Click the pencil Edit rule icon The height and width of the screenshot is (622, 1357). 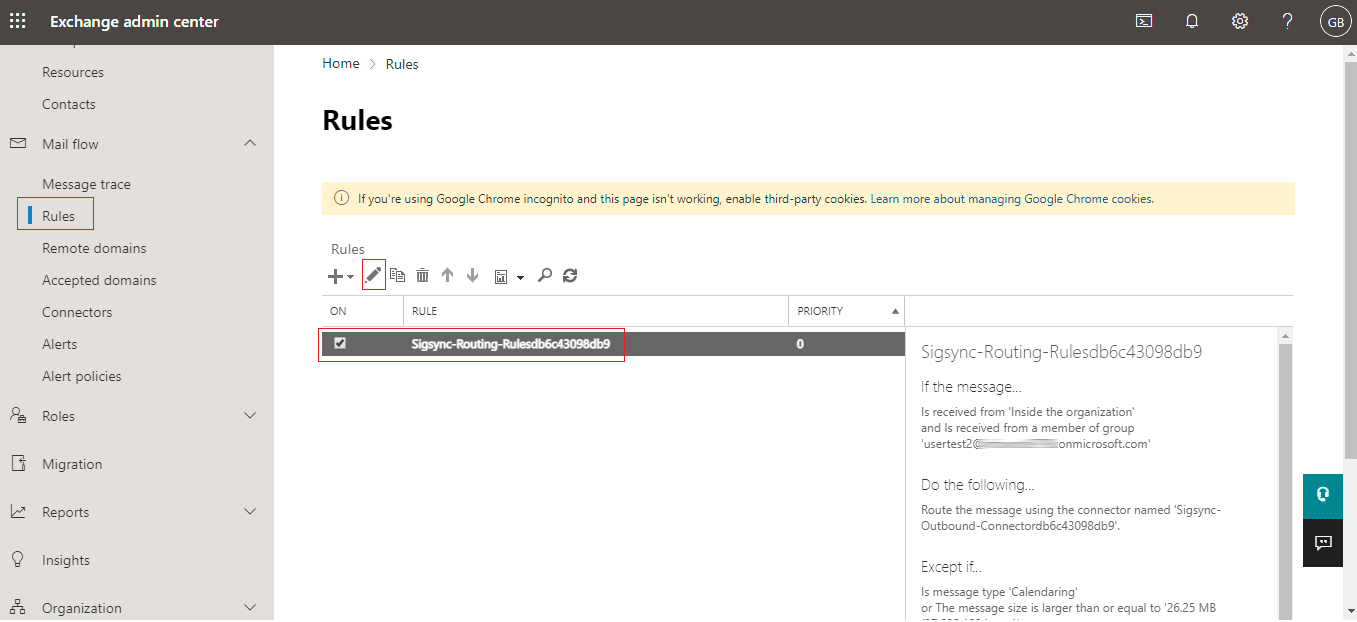coord(373,275)
